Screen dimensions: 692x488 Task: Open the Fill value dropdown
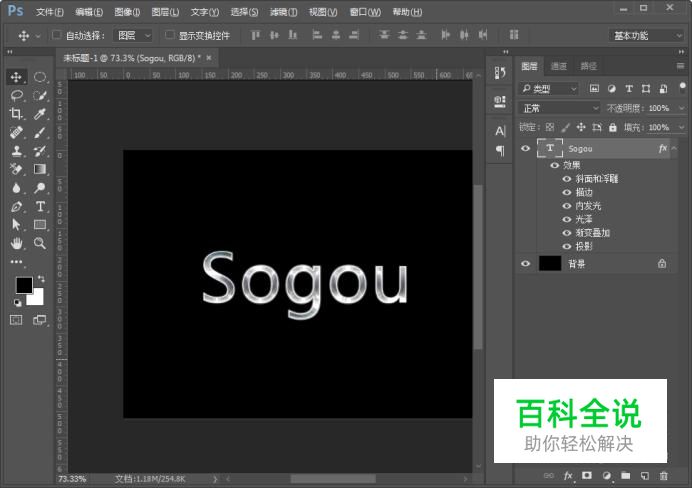point(680,128)
